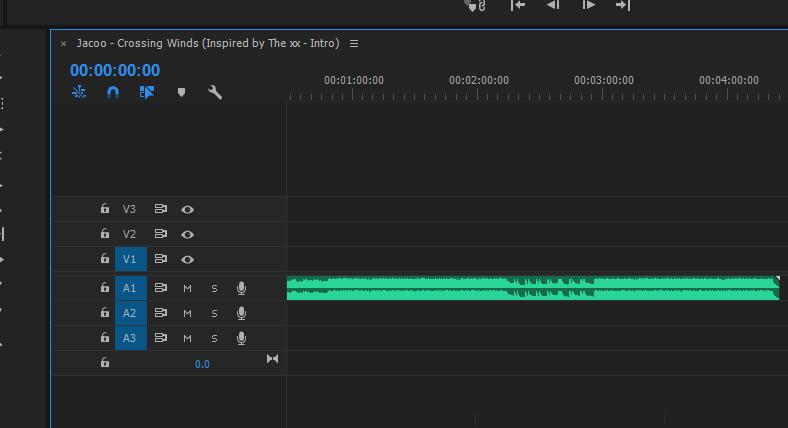Open Timeline Display Settings wrench
The image size is (788, 428).
pyautogui.click(x=215, y=92)
